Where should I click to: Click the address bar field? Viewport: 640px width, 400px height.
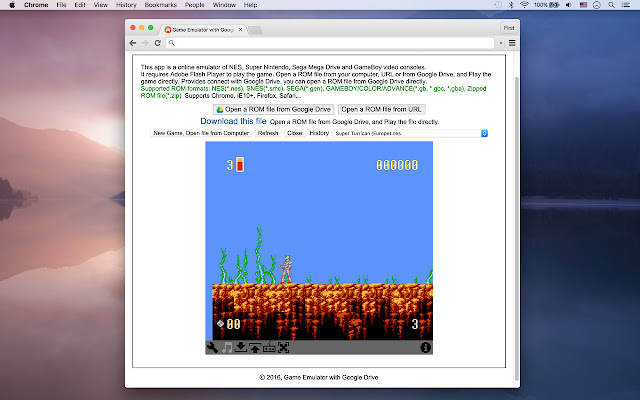point(330,43)
